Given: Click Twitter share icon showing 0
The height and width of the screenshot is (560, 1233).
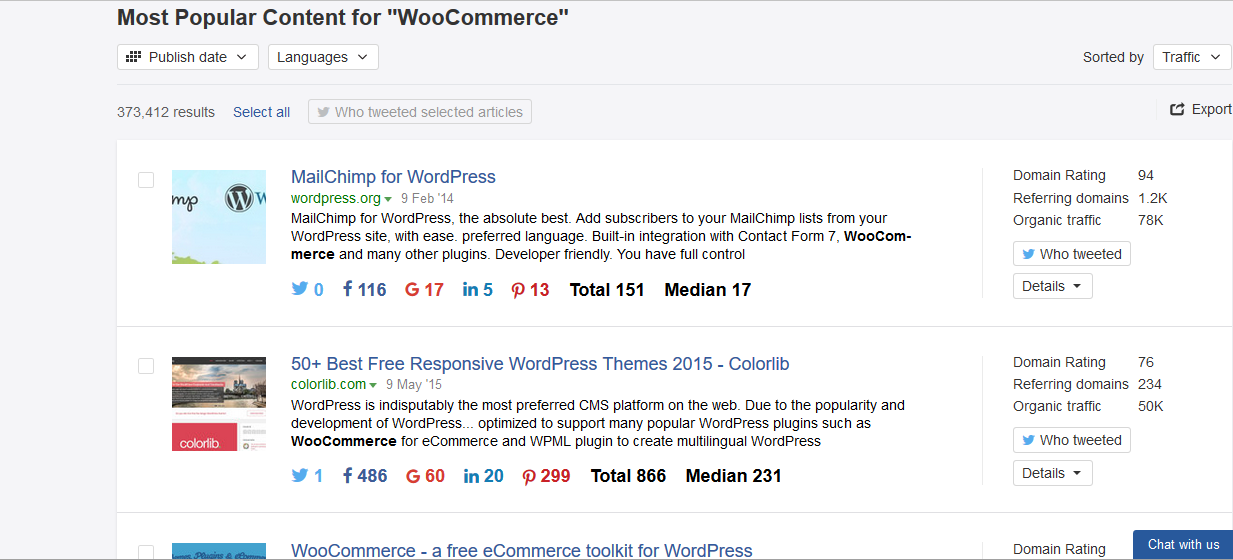Looking at the screenshot, I should pyautogui.click(x=300, y=289).
